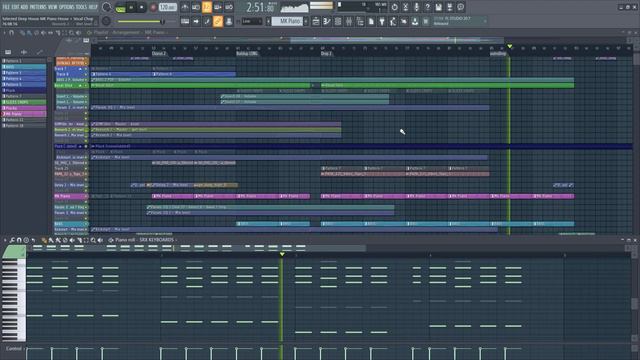Toggle the auto-scrolling arrow button
640x360 pixels.
tap(196, 21)
